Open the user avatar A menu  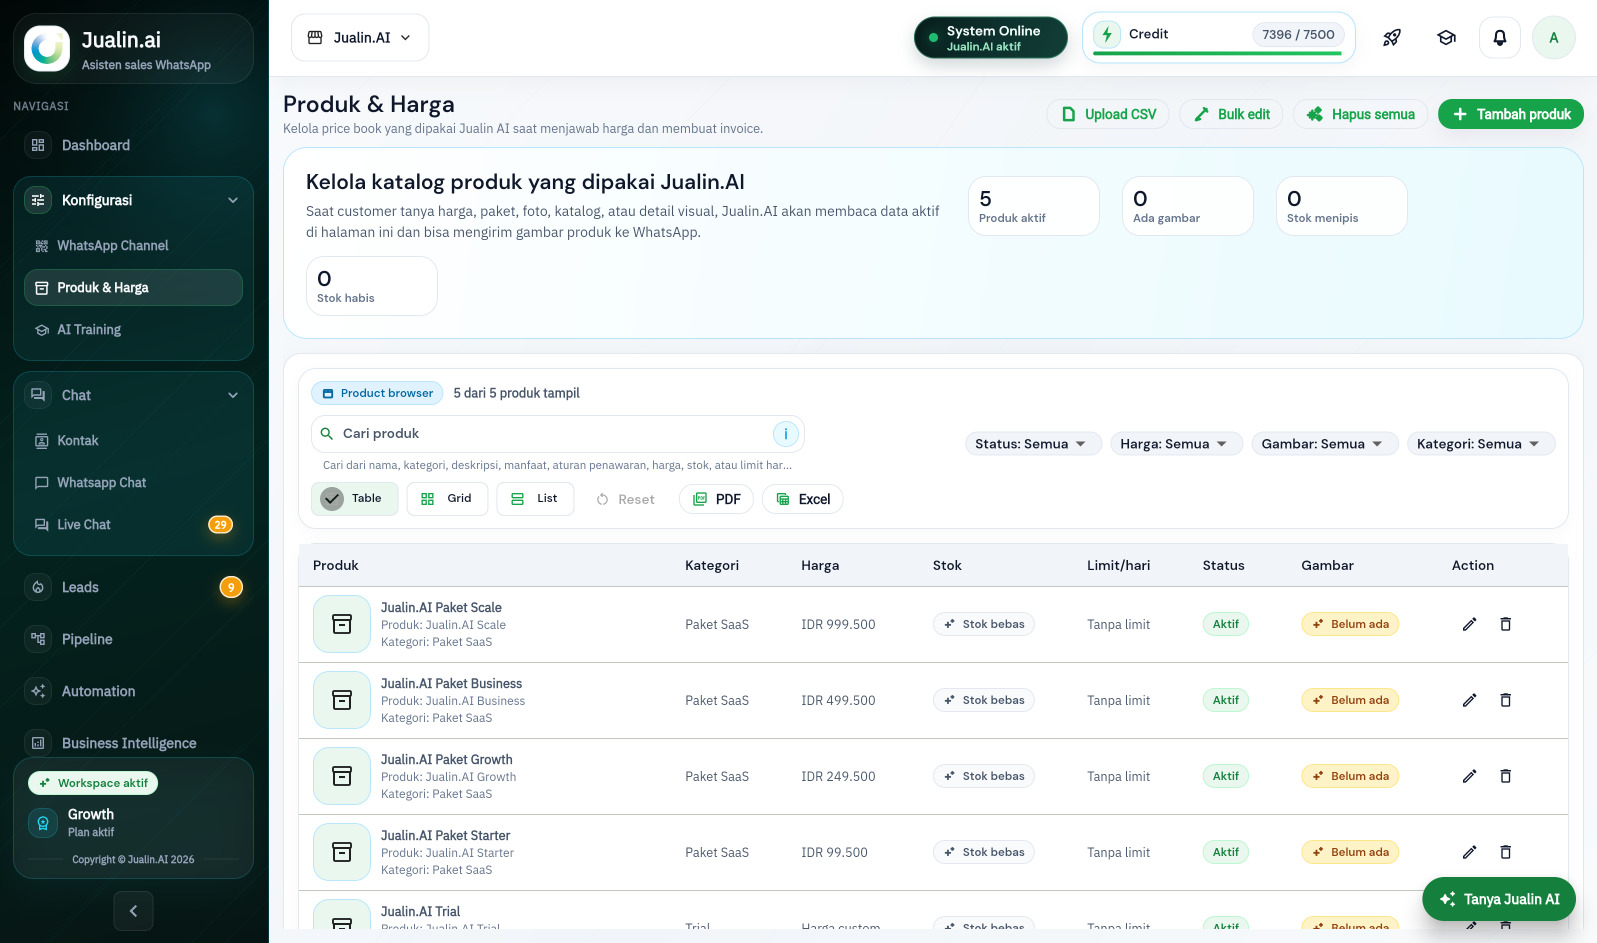click(1554, 38)
